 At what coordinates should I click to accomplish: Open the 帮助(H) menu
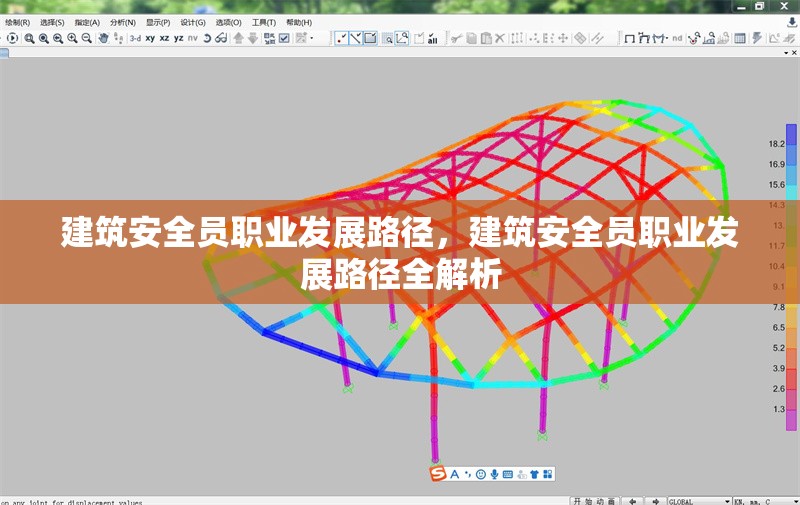click(298, 22)
